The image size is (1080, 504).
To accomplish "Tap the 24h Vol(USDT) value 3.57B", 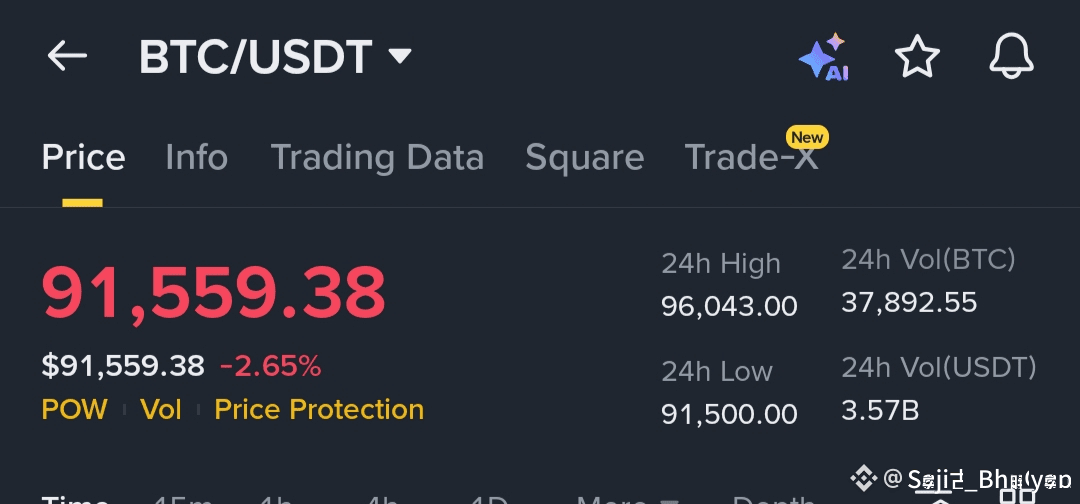I will click(879, 410).
